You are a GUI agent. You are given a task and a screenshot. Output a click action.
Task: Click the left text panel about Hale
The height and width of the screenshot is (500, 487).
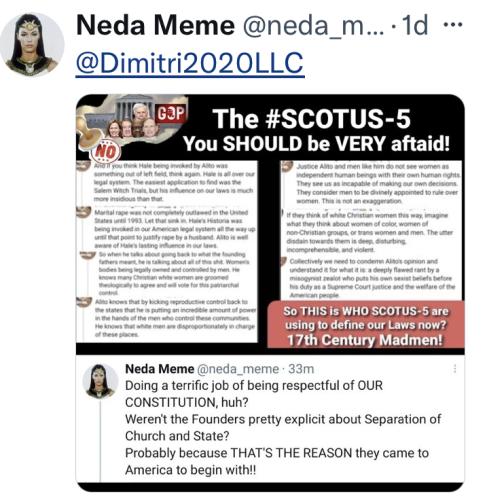tap(167, 251)
